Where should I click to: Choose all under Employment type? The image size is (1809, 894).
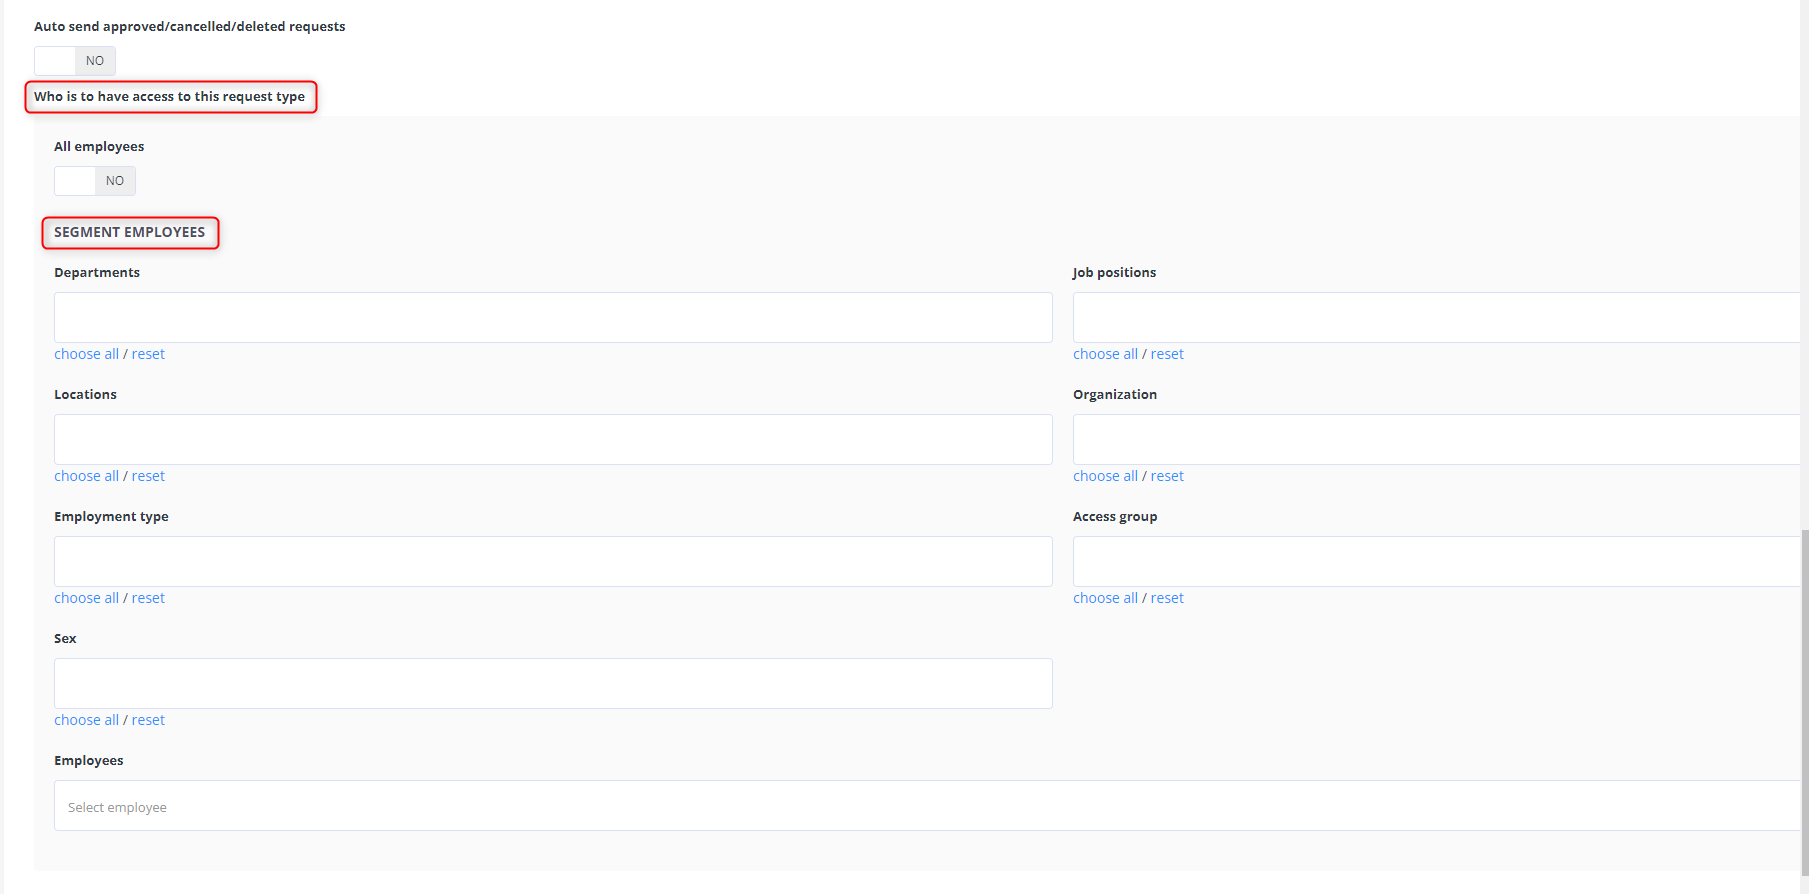[86, 598]
